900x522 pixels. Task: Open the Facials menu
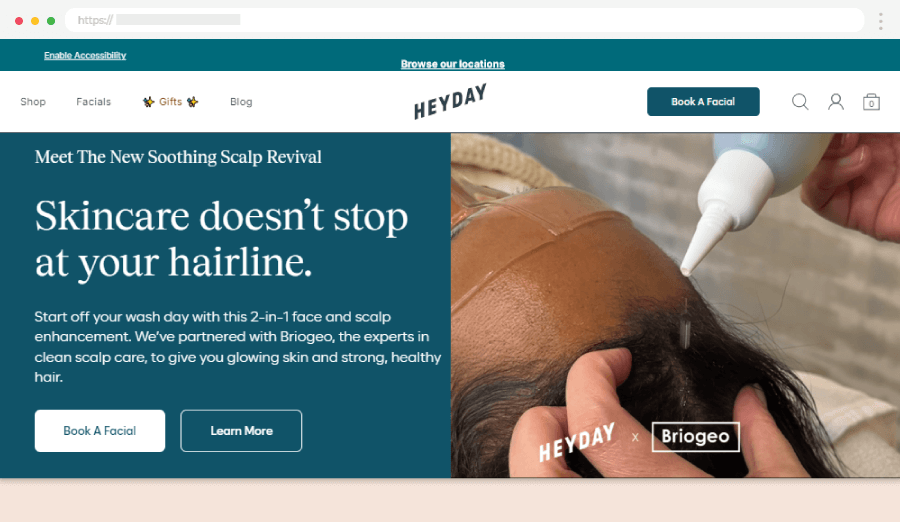[94, 102]
